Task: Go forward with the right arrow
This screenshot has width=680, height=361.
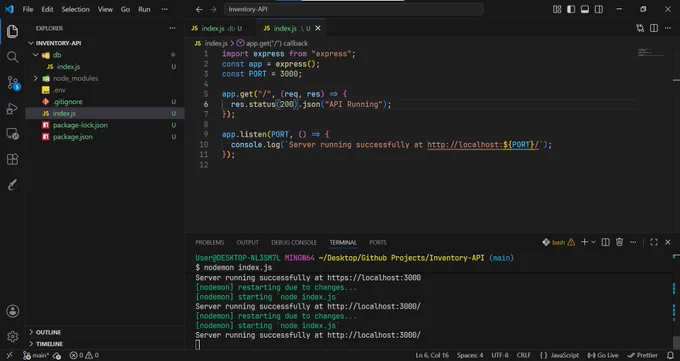Action: 213,9
